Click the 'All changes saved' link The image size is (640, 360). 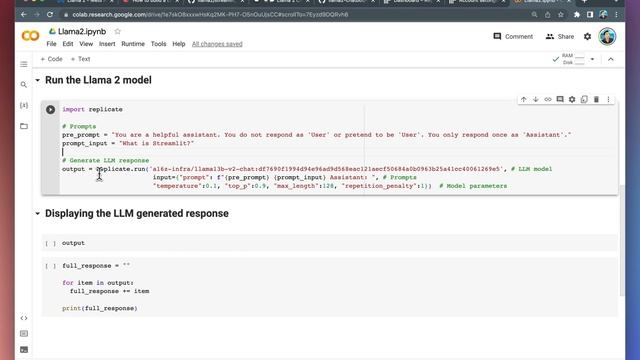[217, 44]
